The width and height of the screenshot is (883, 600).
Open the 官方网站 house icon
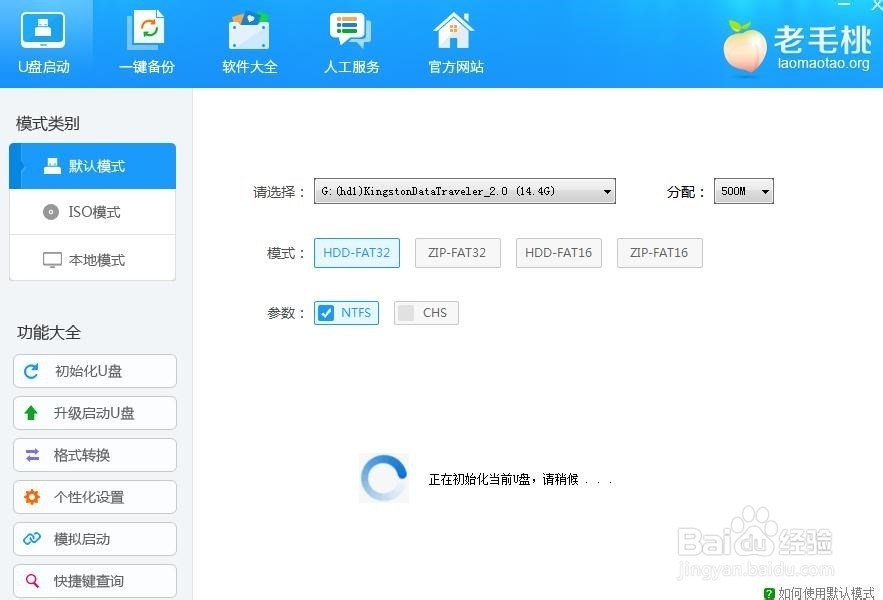click(x=454, y=30)
